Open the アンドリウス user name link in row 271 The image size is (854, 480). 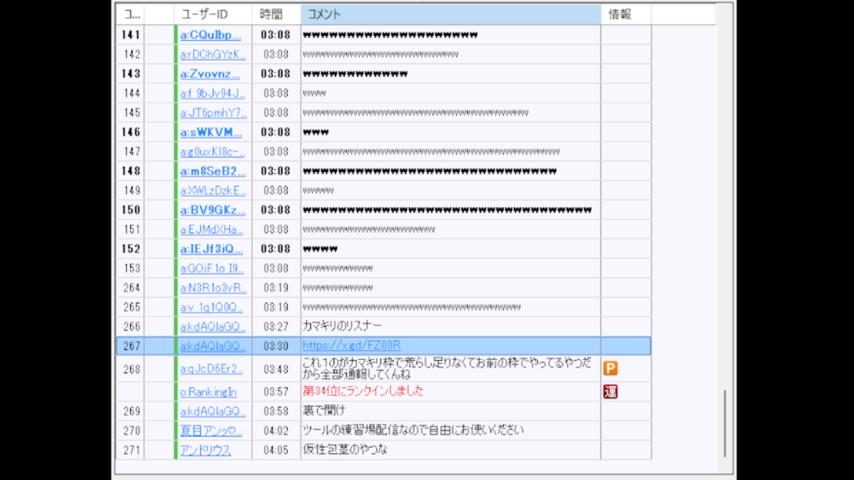click(205, 450)
